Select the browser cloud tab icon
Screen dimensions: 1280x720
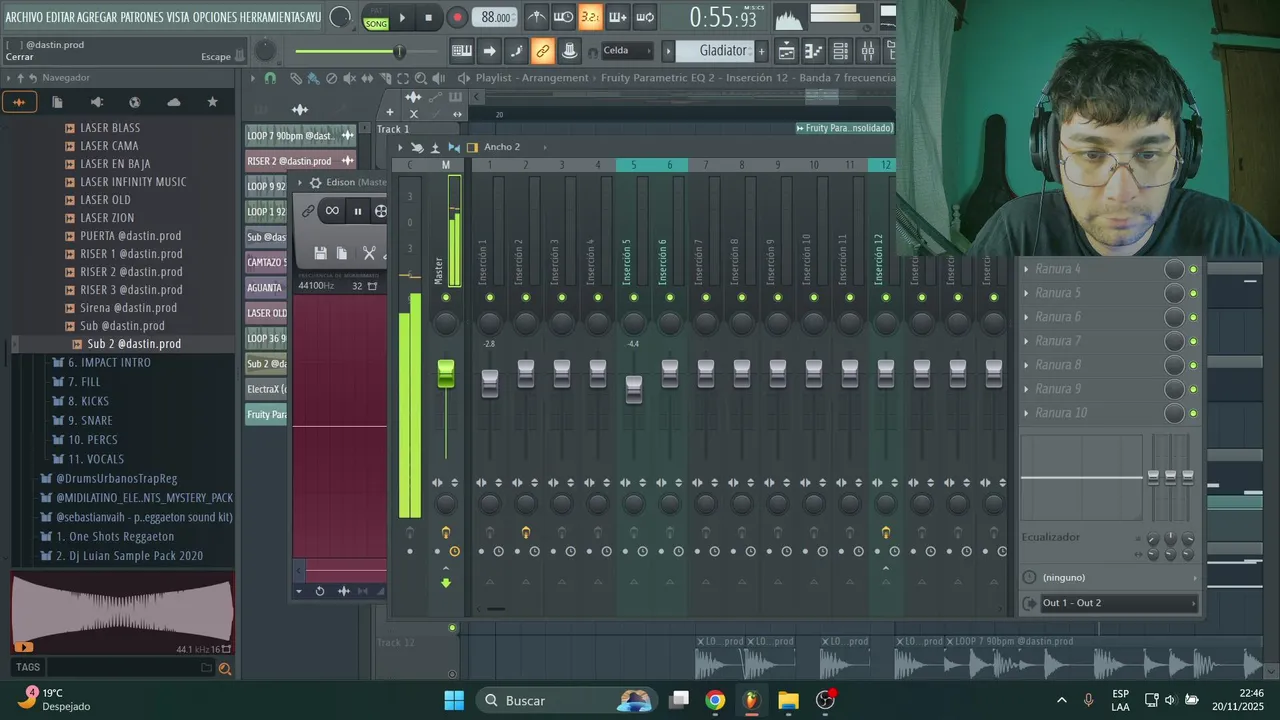(x=174, y=102)
